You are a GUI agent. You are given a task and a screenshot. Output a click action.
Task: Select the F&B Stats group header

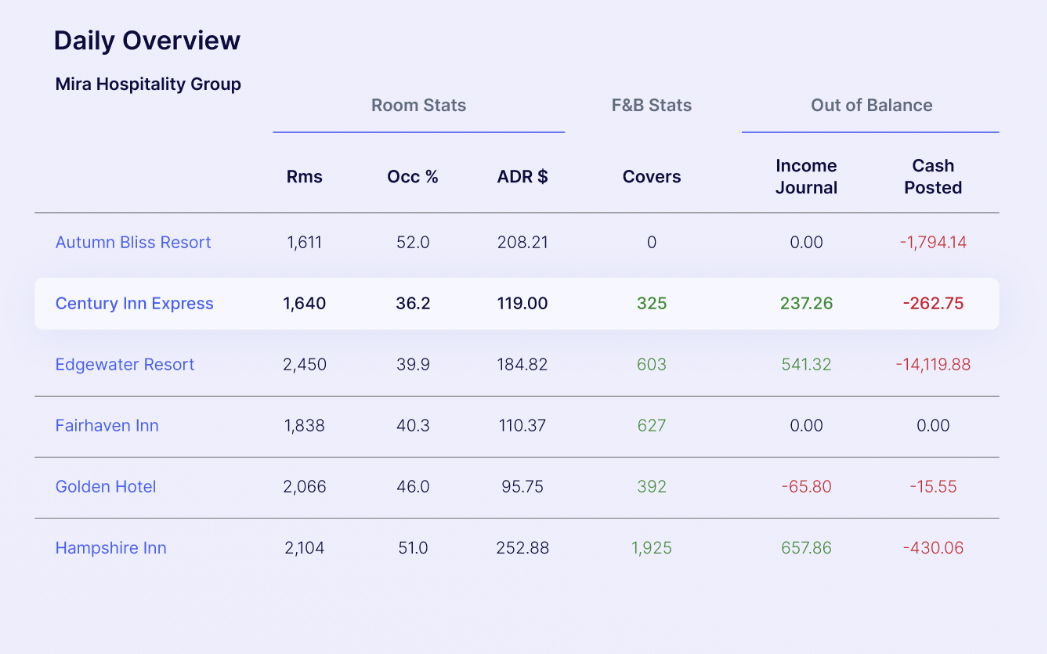tap(651, 105)
